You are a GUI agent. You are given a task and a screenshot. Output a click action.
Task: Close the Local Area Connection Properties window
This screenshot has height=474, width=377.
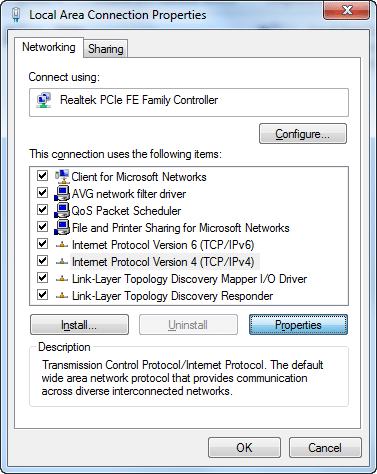(346, 11)
